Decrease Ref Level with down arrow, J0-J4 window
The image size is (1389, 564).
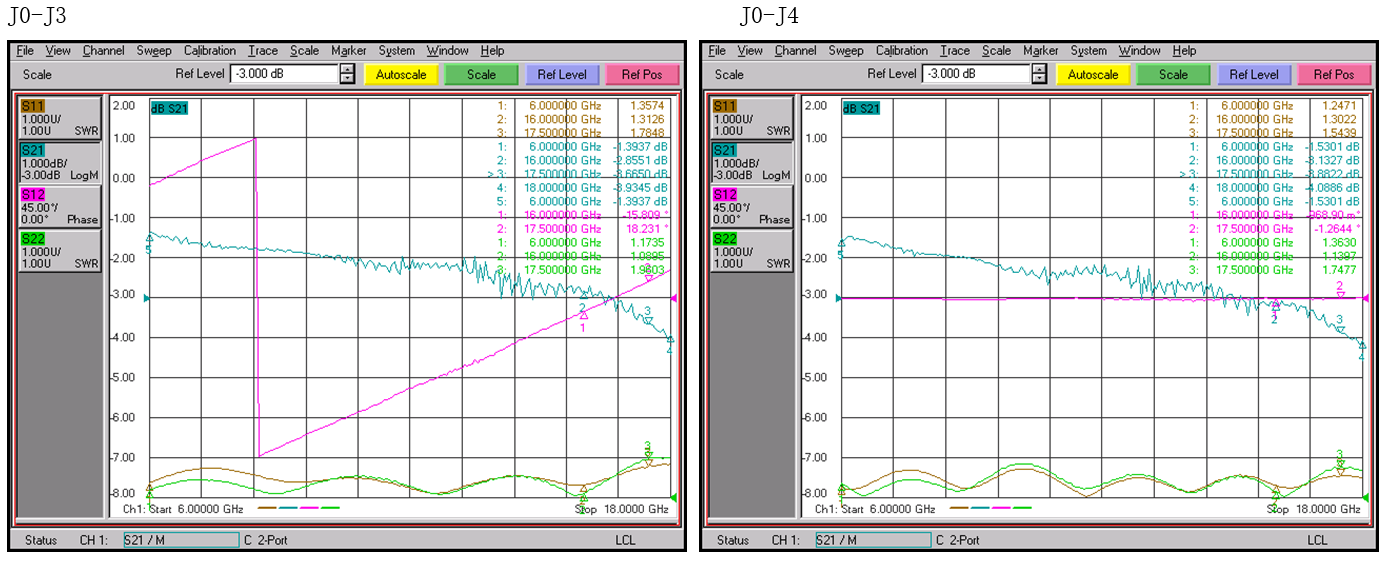click(x=1039, y=79)
